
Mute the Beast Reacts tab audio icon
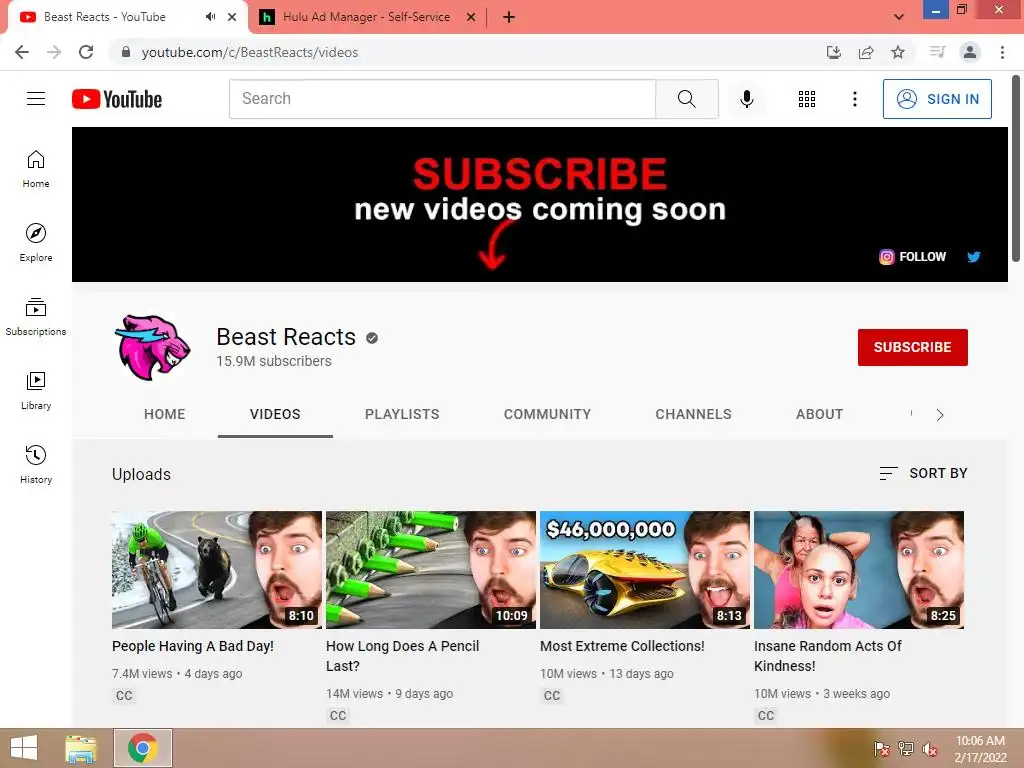[210, 17]
